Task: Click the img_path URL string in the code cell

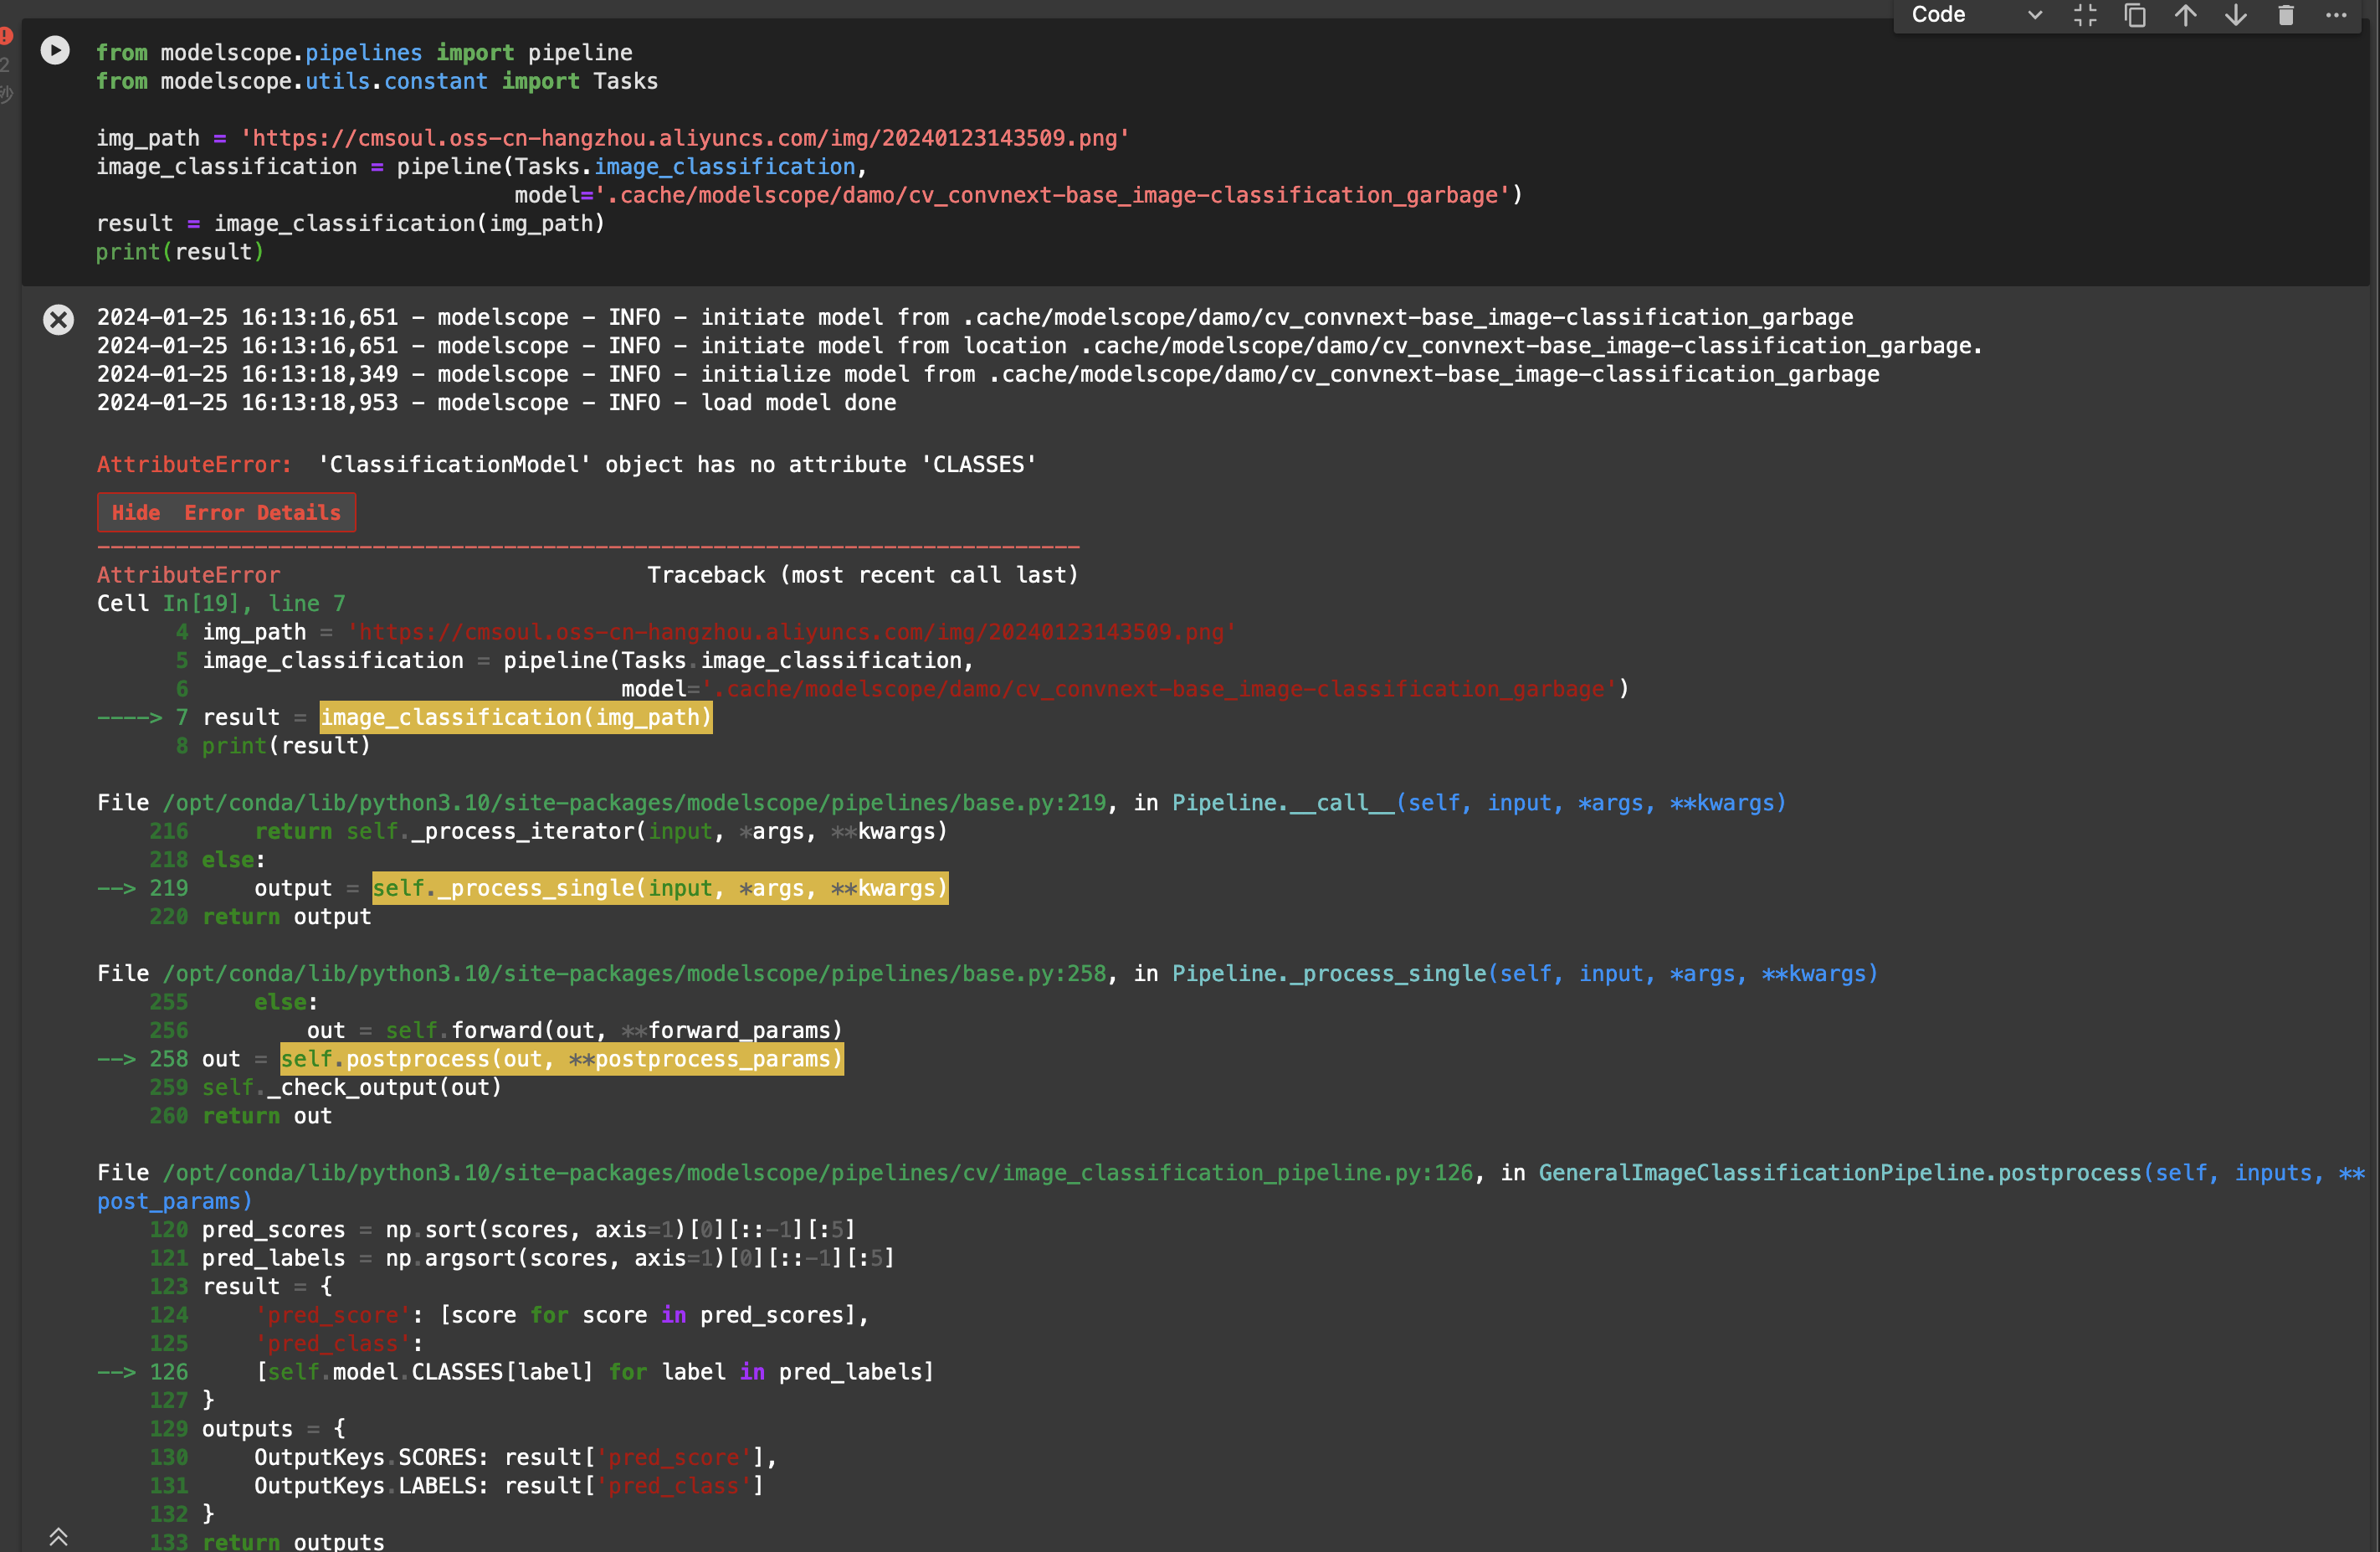Action: tap(685, 138)
